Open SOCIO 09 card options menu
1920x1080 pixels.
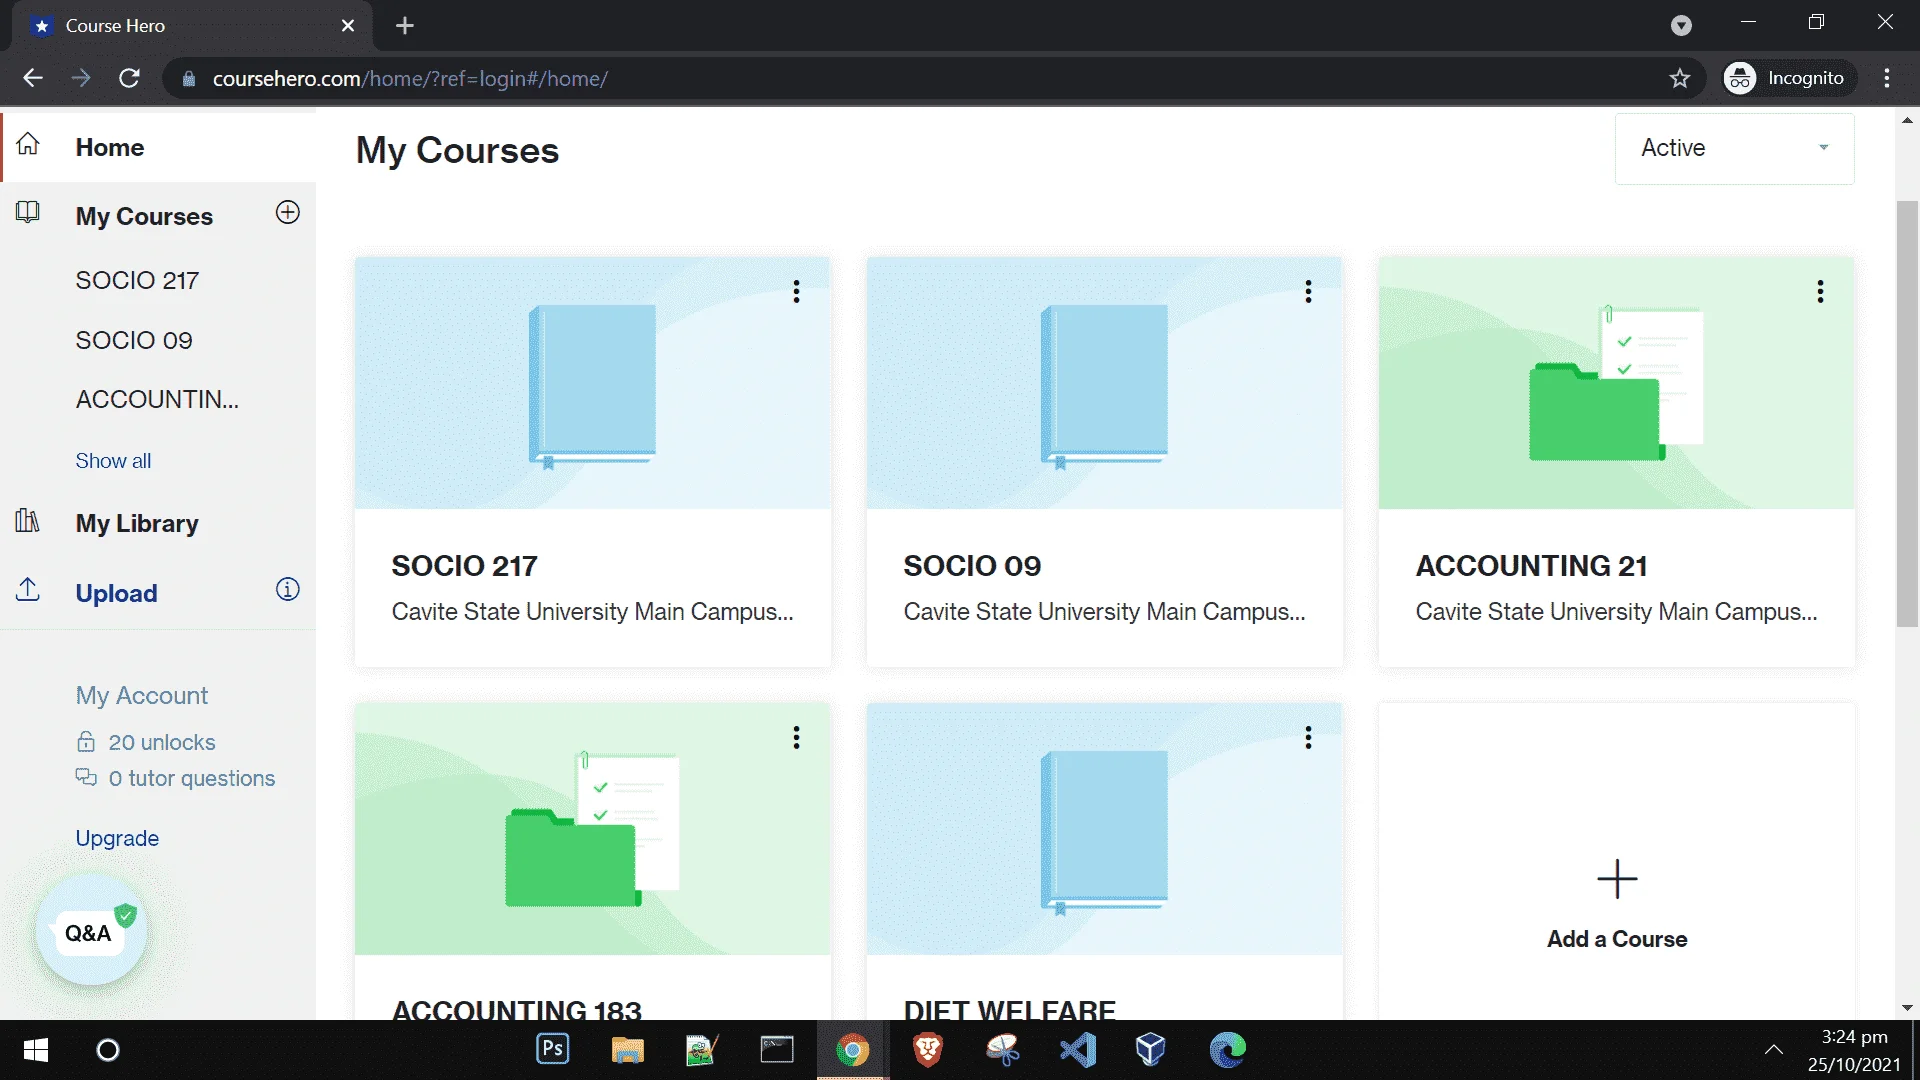pyautogui.click(x=1308, y=292)
